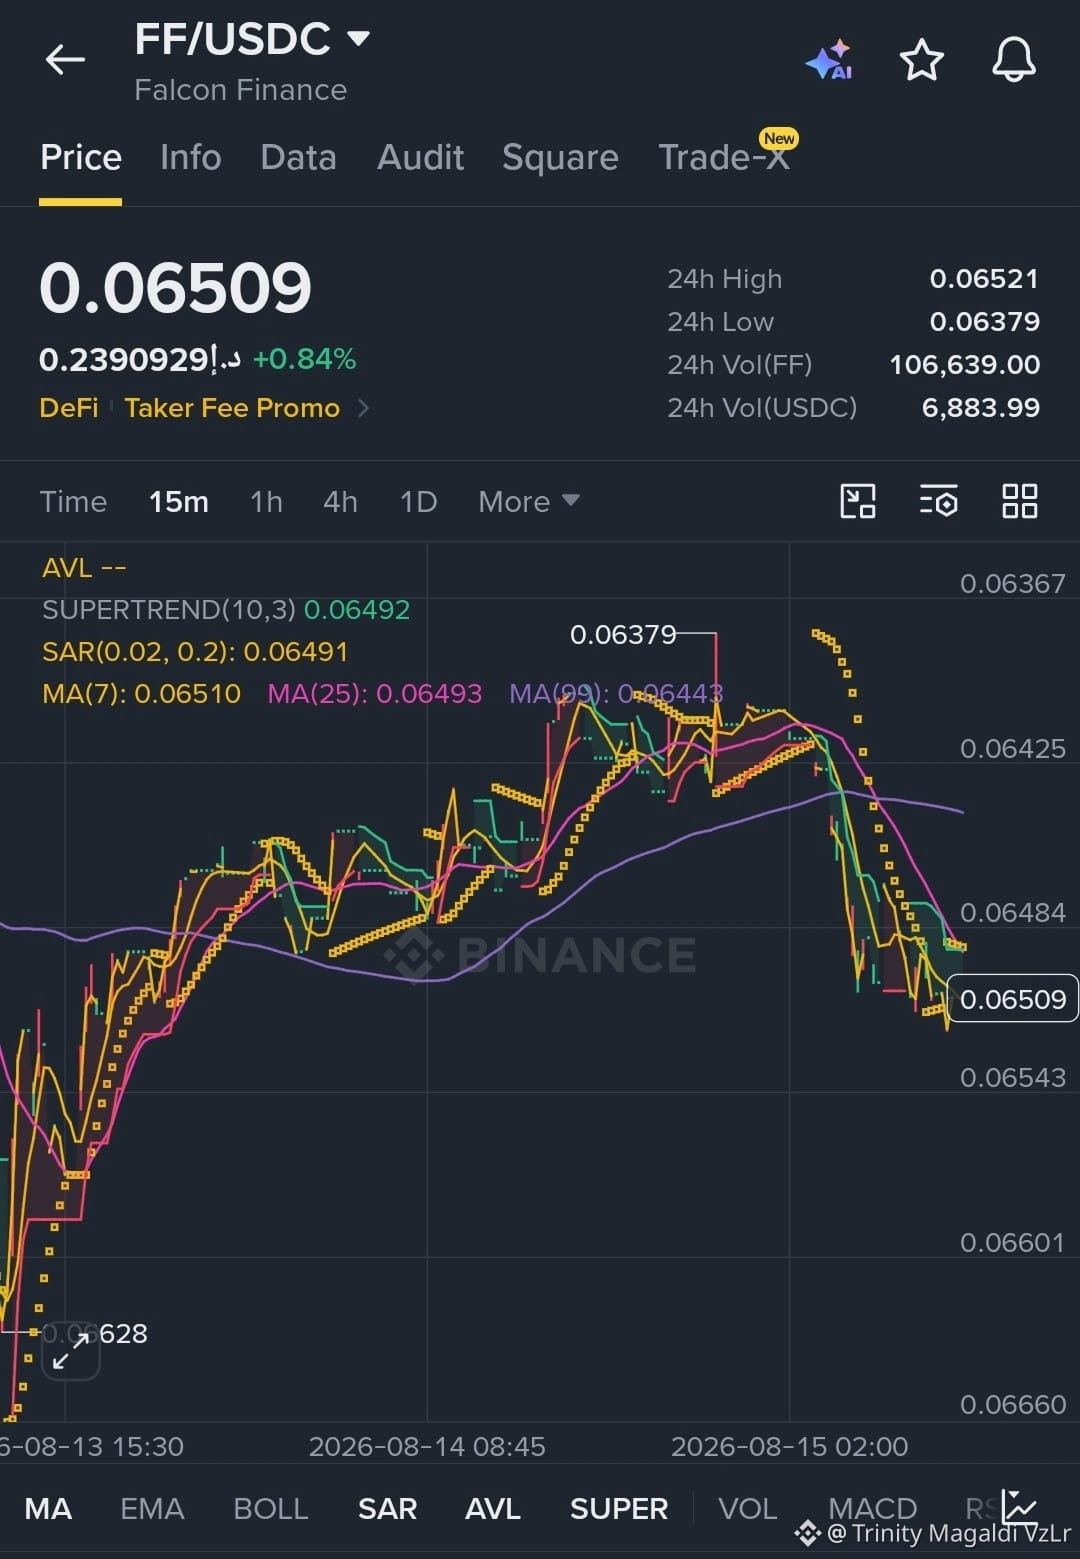Set a price alert with bell icon
This screenshot has width=1080, height=1559.
tap(1013, 60)
